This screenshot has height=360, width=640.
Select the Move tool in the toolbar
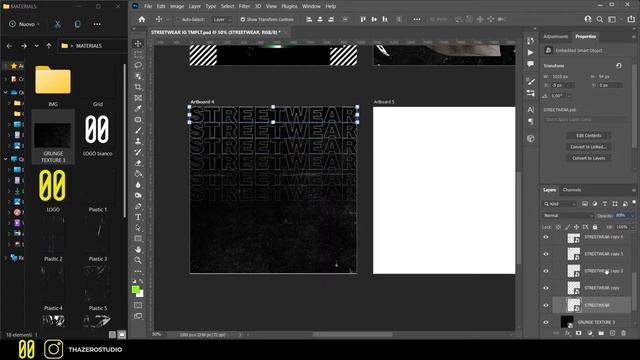coord(138,44)
